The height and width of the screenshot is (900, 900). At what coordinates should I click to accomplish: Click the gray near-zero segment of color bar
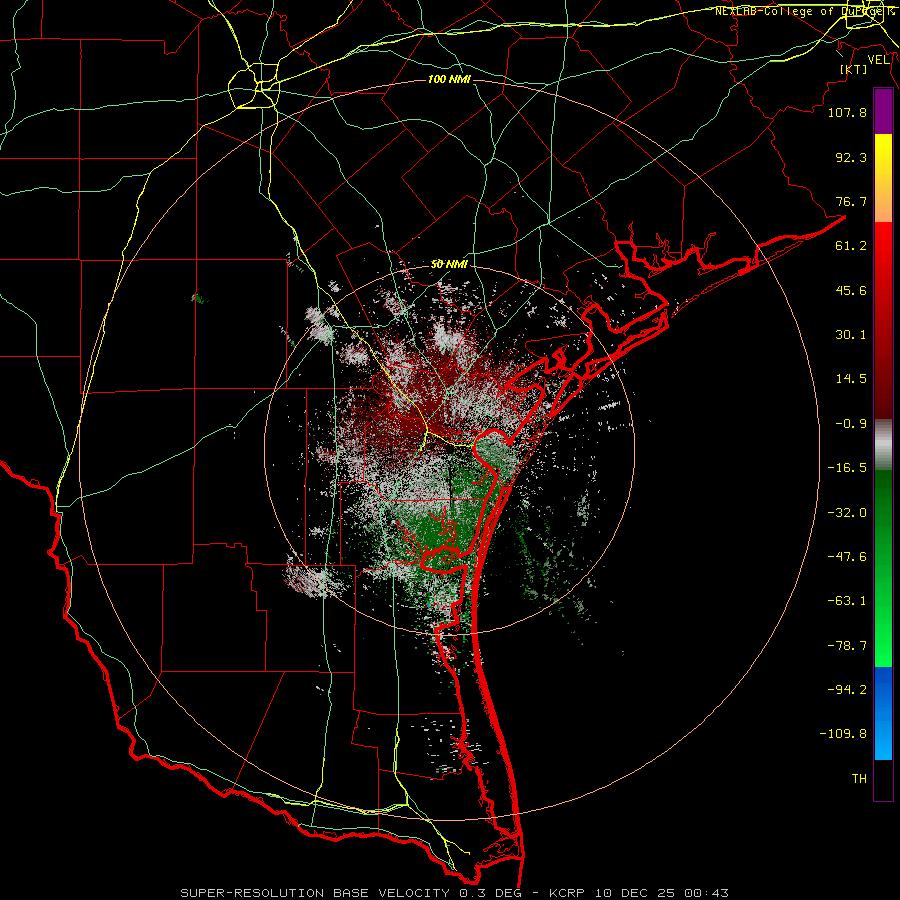pos(883,444)
